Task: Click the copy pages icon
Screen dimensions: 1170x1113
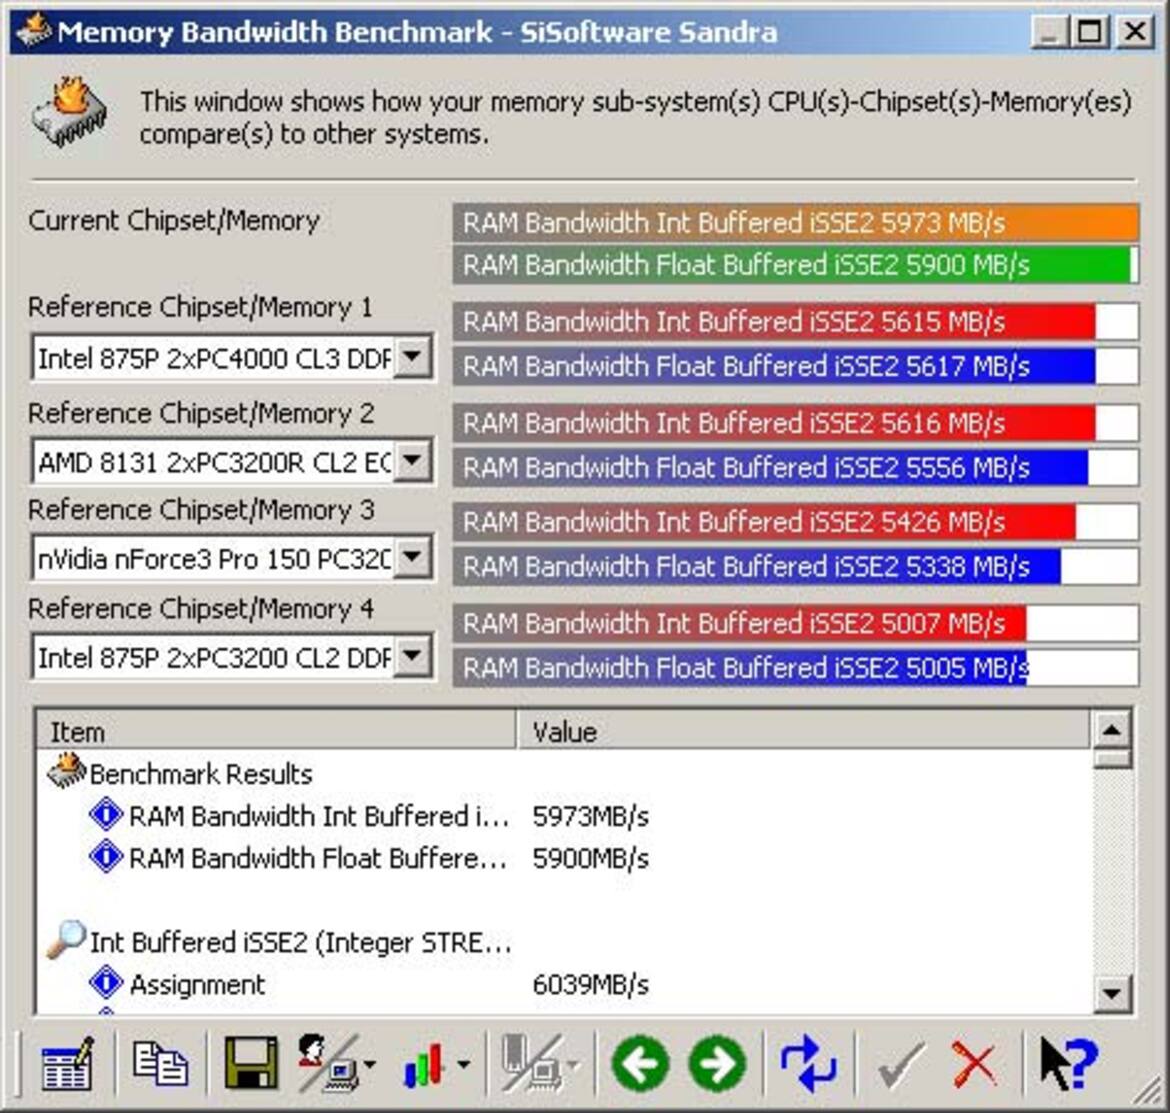Action: coord(160,1063)
